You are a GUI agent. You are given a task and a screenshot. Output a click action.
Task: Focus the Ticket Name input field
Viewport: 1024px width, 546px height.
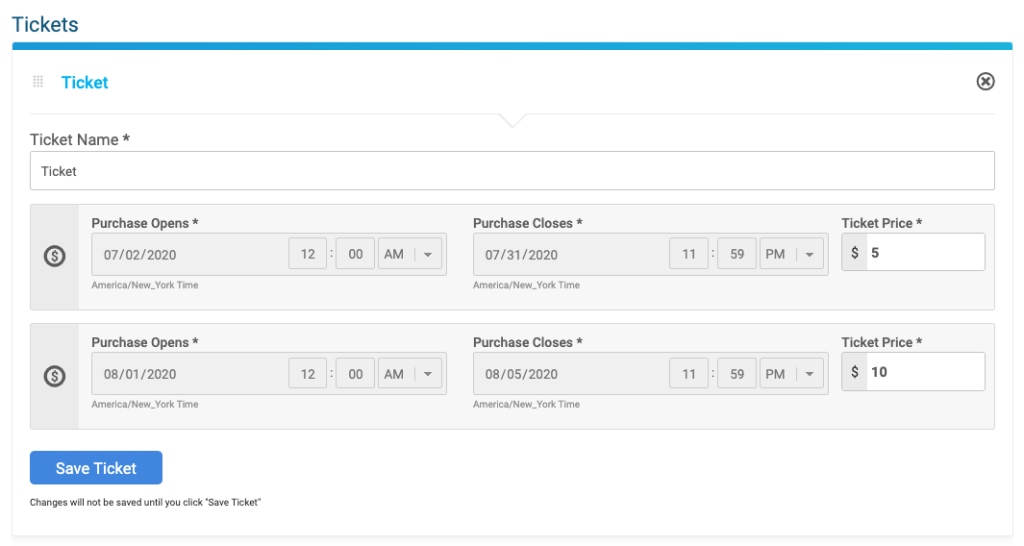pos(512,171)
